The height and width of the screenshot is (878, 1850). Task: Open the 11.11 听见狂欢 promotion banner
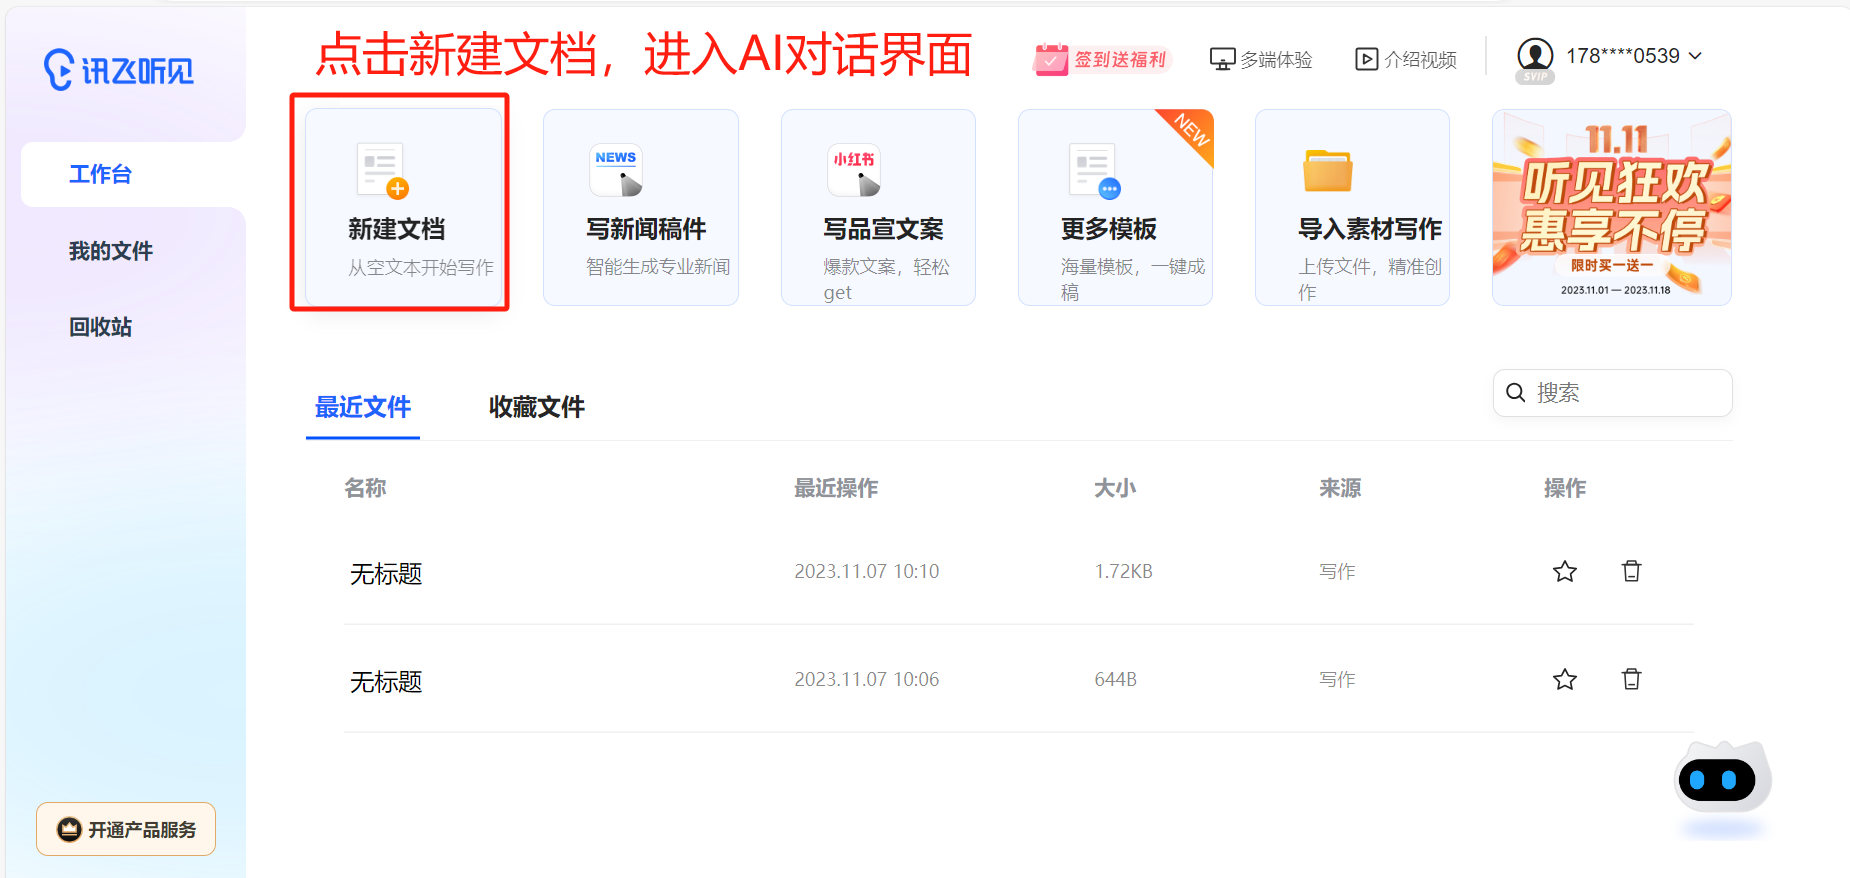[1611, 207]
